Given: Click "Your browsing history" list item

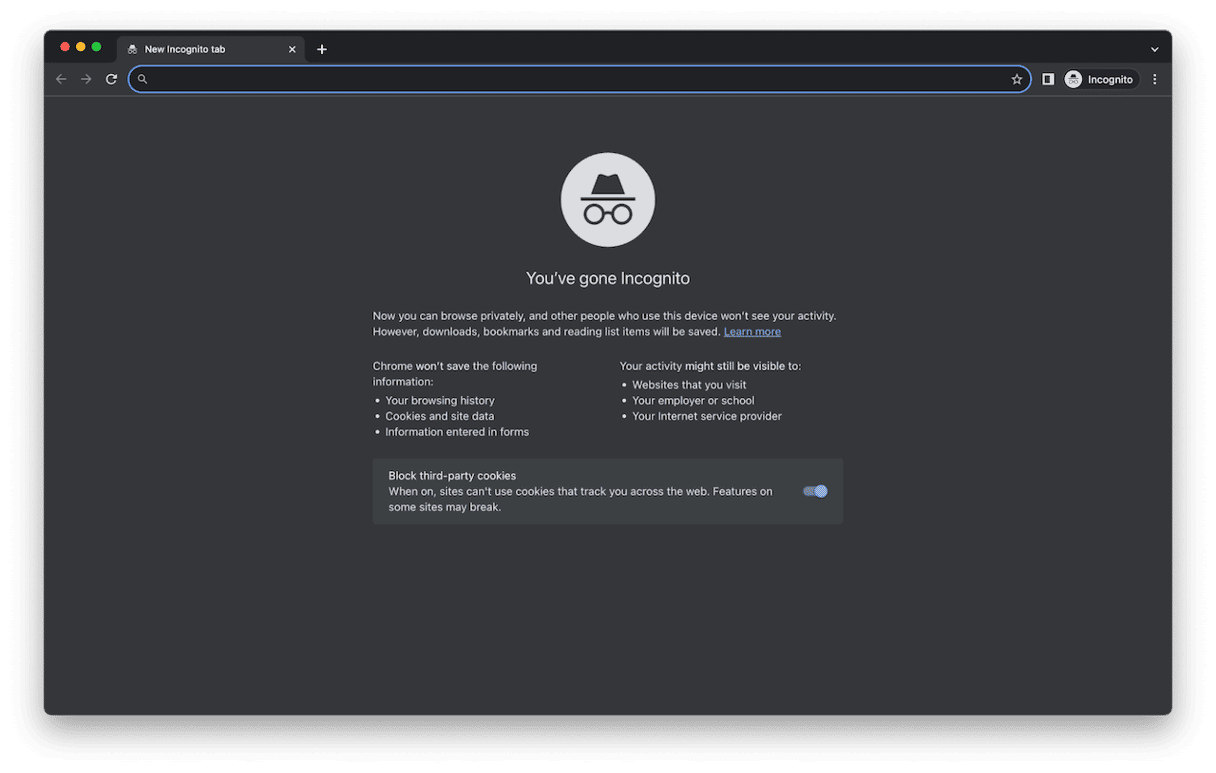Looking at the screenshot, I should click(440, 400).
